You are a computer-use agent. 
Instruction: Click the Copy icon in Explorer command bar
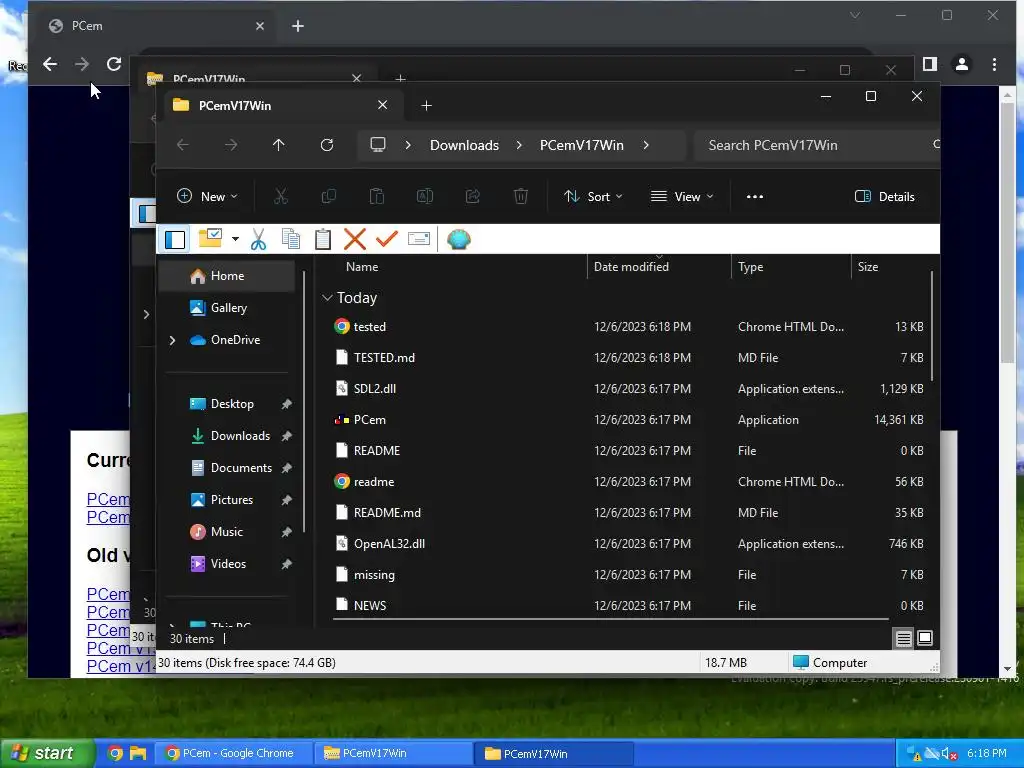(x=328, y=197)
